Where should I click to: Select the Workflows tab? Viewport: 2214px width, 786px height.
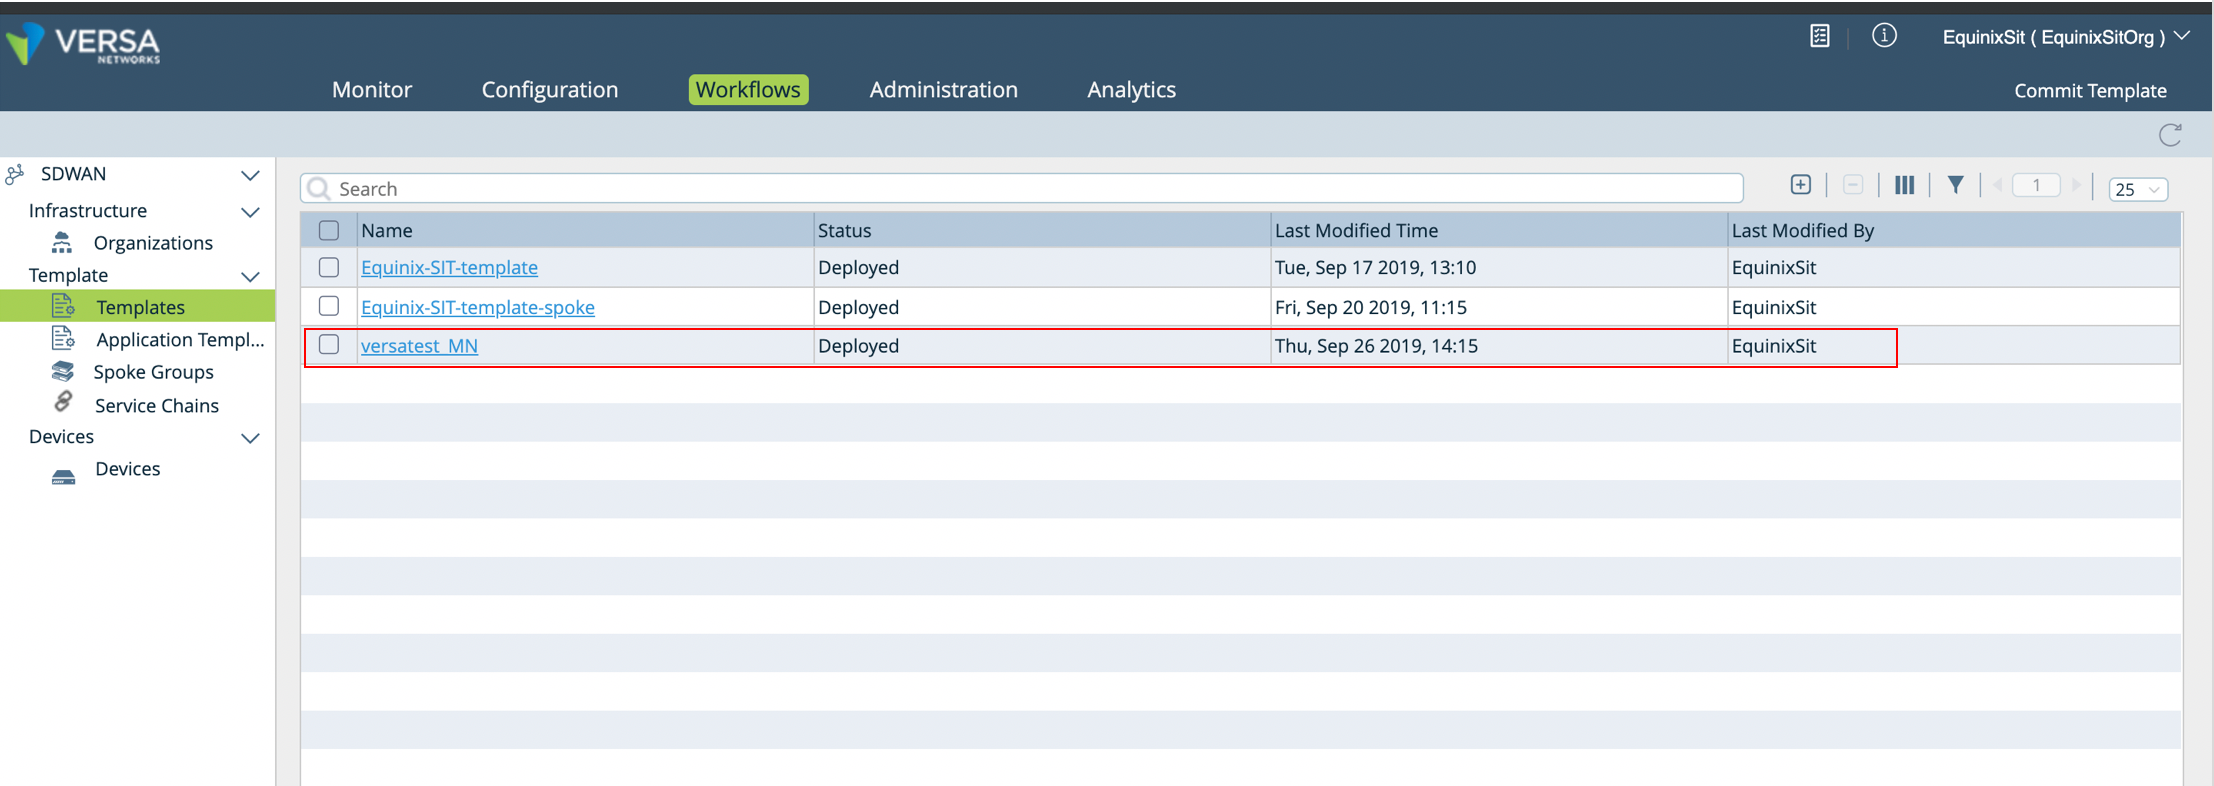[x=748, y=89]
